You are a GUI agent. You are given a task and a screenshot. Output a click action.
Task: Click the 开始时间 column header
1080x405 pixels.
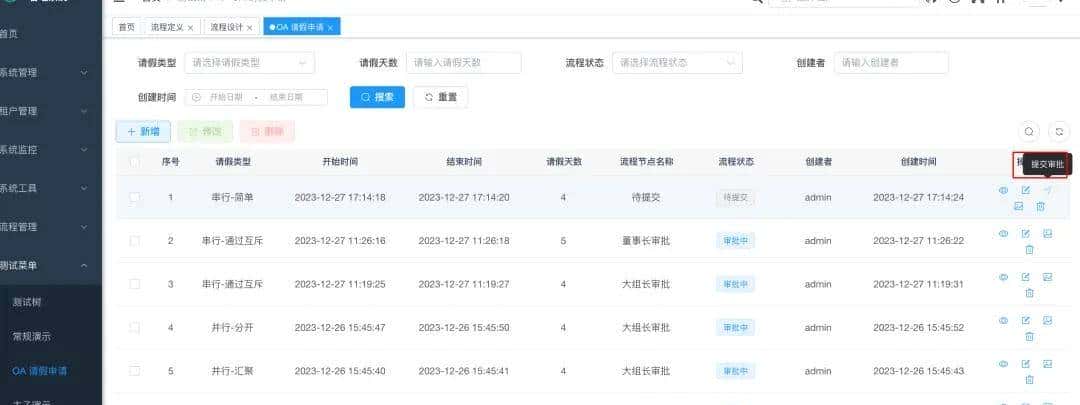(x=340, y=162)
